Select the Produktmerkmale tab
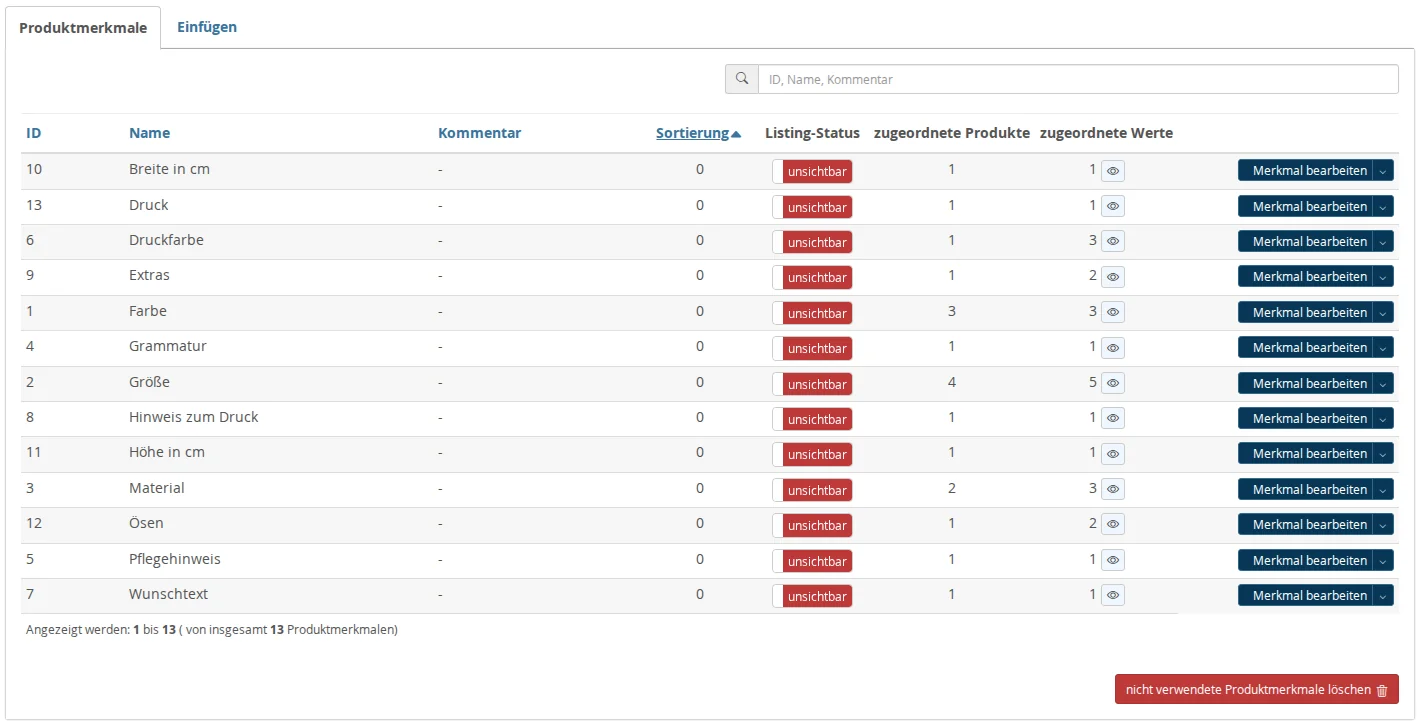 click(83, 28)
